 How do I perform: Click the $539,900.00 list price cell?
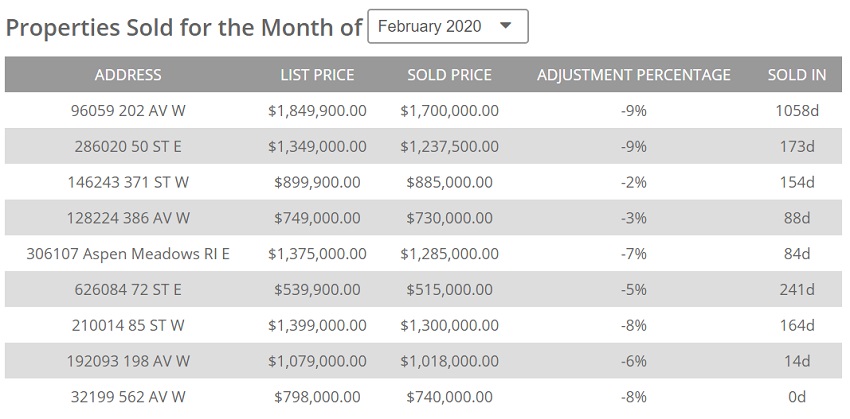pyautogui.click(x=317, y=290)
